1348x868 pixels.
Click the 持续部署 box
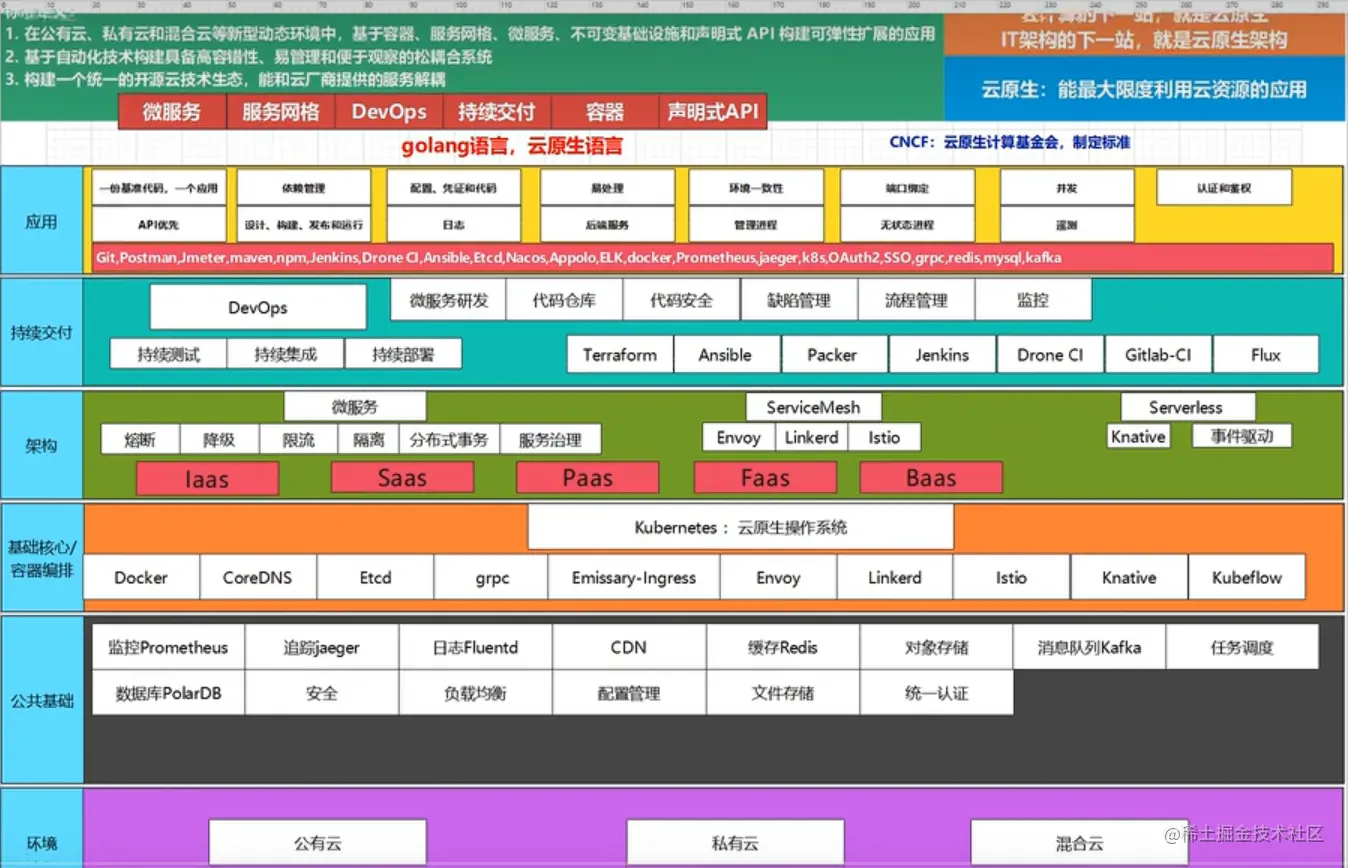pyautogui.click(x=403, y=354)
